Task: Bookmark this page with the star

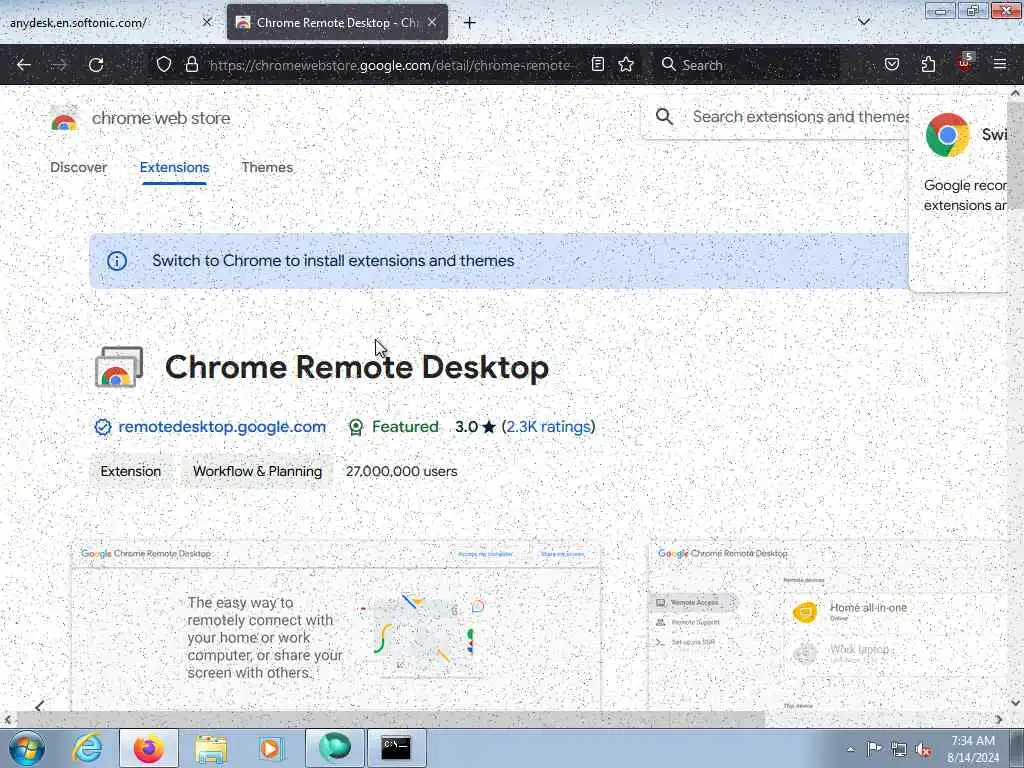Action: click(626, 64)
